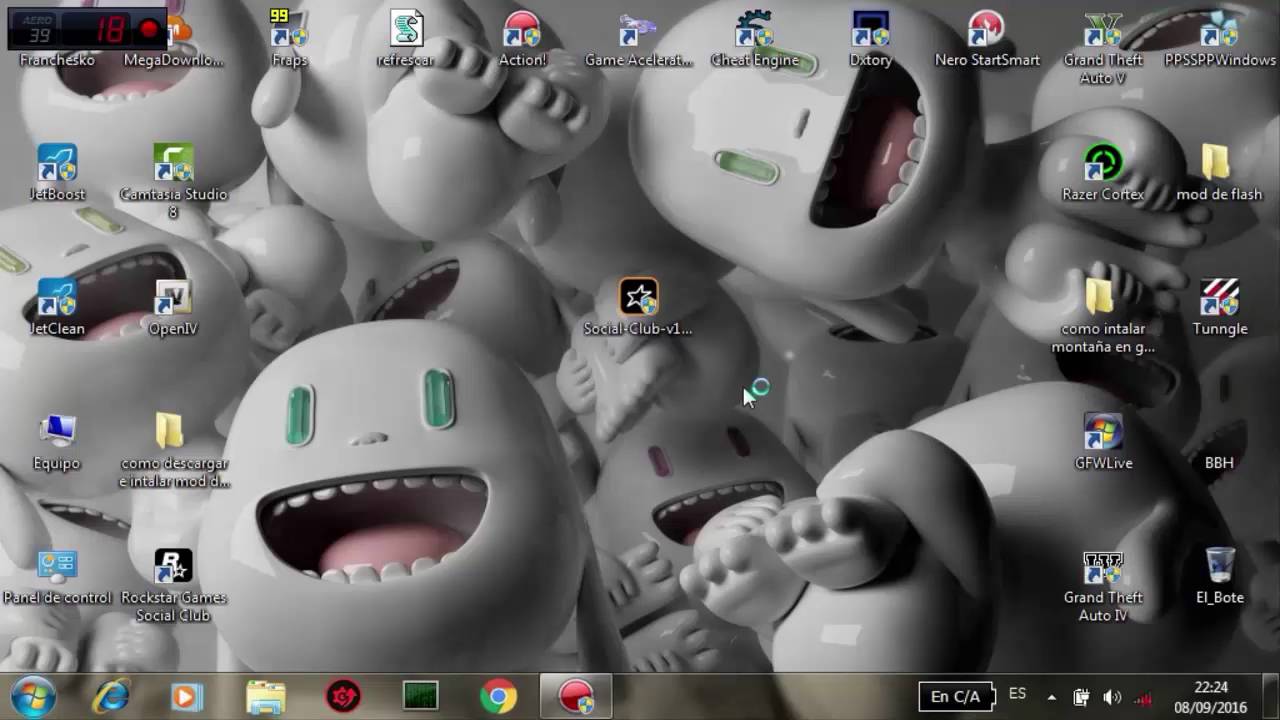Screen dimensions: 1280x720
Task: Open the Windows Start menu
Action: 33,695
